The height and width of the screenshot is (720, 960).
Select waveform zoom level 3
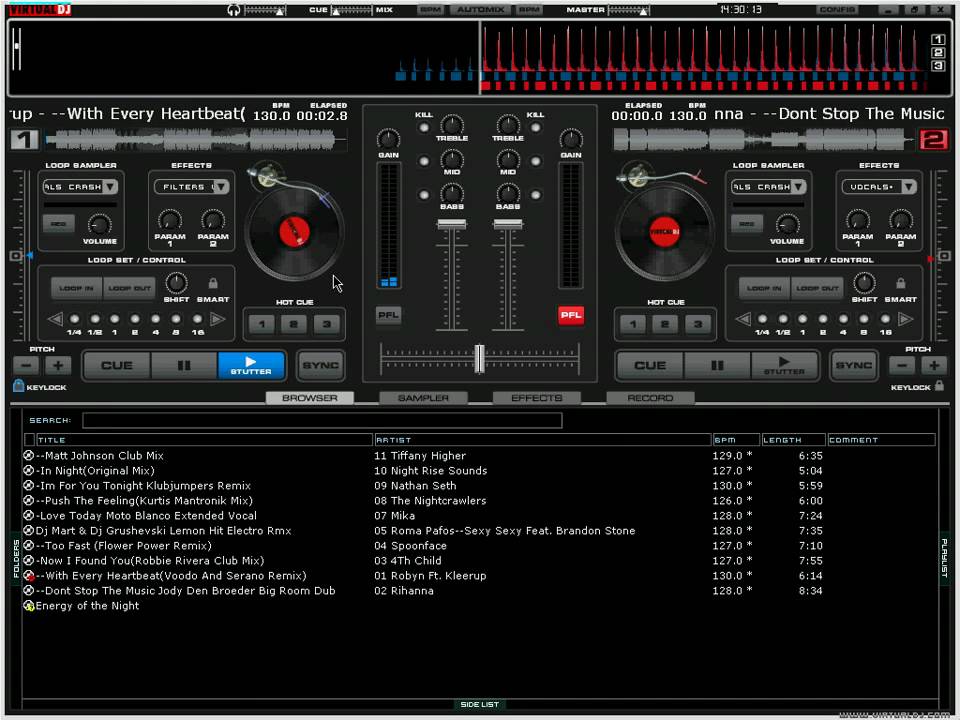938,66
